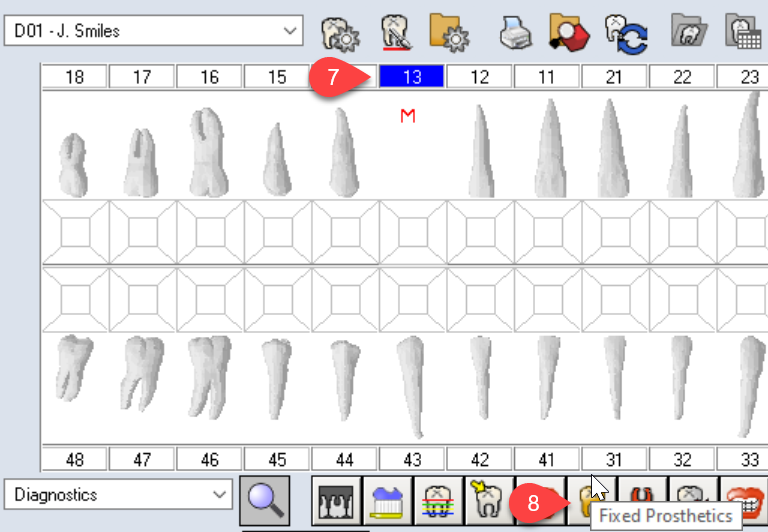Open the Diagnostics category dropdown
Viewport: 768px width, 532px height.
tap(118, 495)
